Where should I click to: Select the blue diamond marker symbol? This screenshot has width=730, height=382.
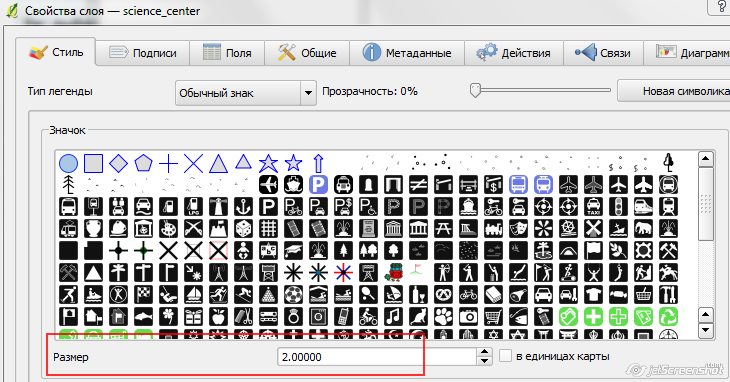point(118,163)
